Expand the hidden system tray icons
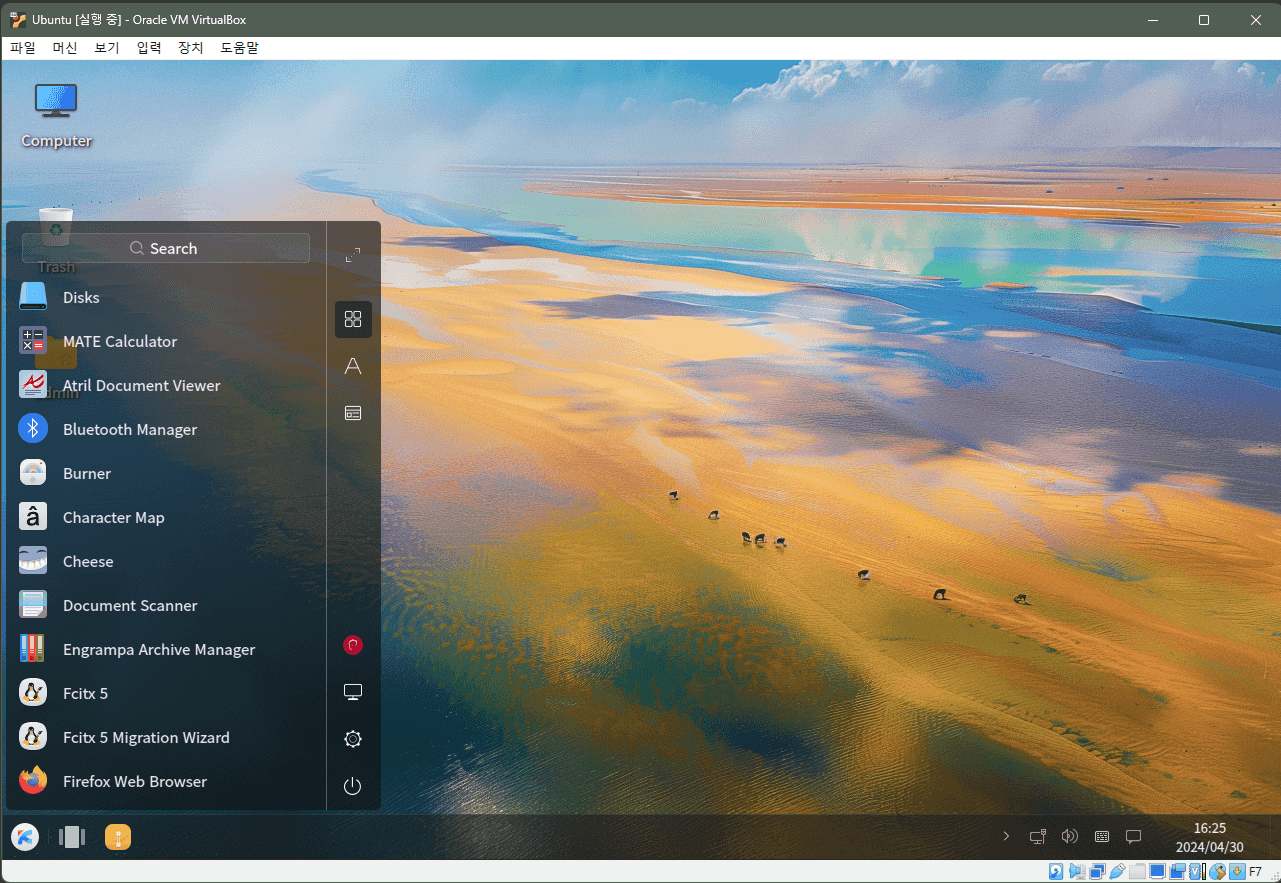Image resolution: width=1281 pixels, height=883 pixels. coord(1006,836)
